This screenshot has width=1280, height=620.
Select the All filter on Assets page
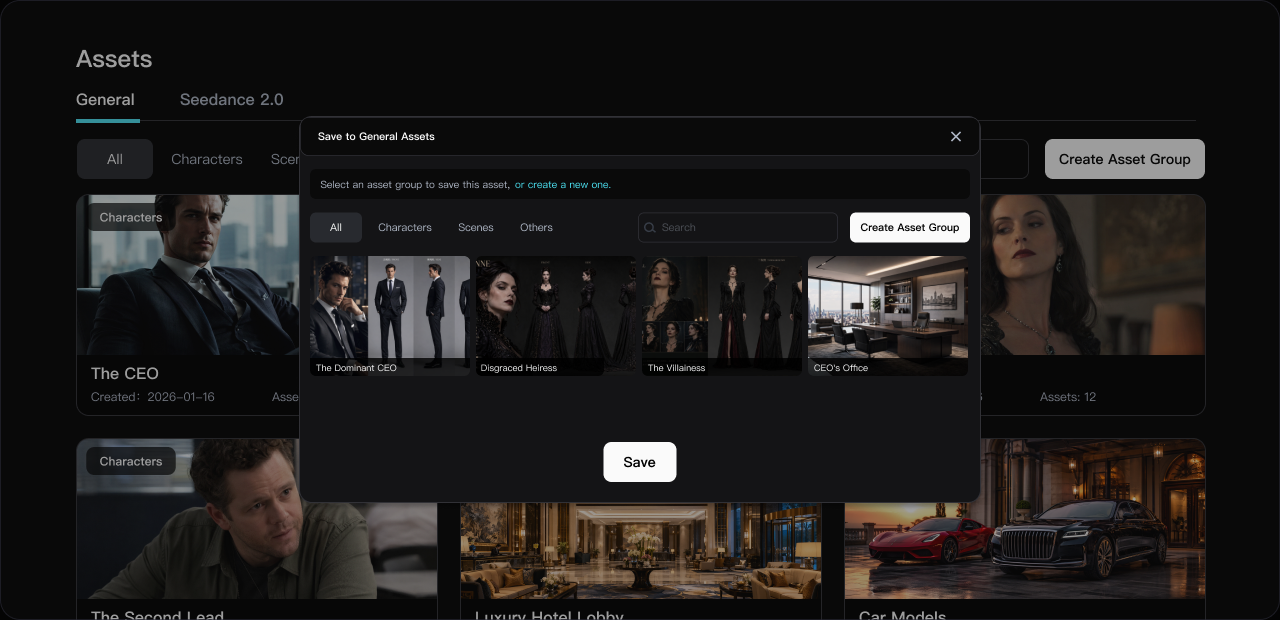pyautogui.click(x=115, y=159)
